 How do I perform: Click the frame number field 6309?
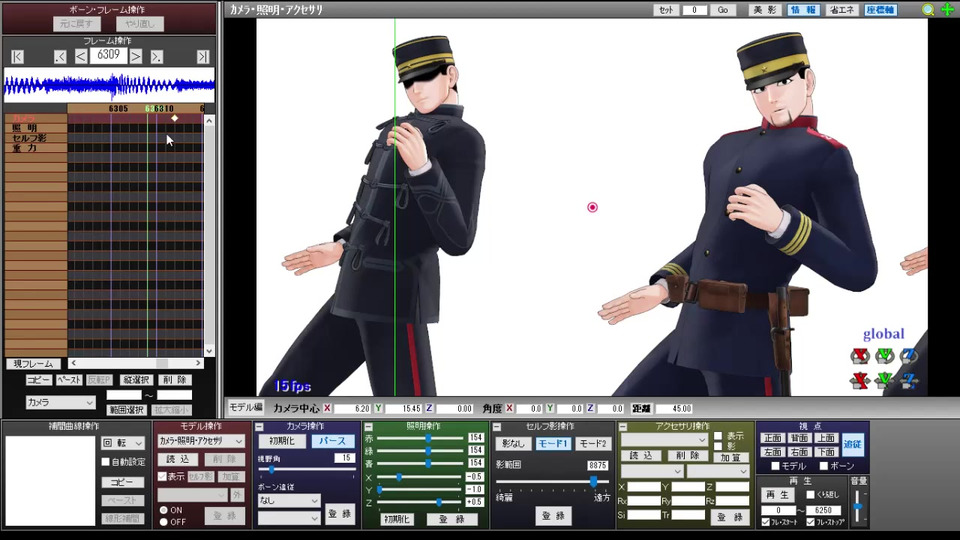pyautogui.click(x=108, y=56)
